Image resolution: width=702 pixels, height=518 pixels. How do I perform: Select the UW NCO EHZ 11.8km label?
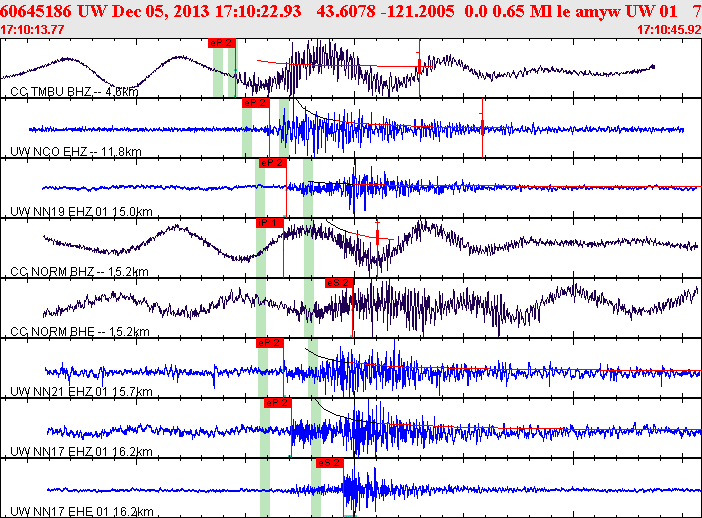[76, 152]
